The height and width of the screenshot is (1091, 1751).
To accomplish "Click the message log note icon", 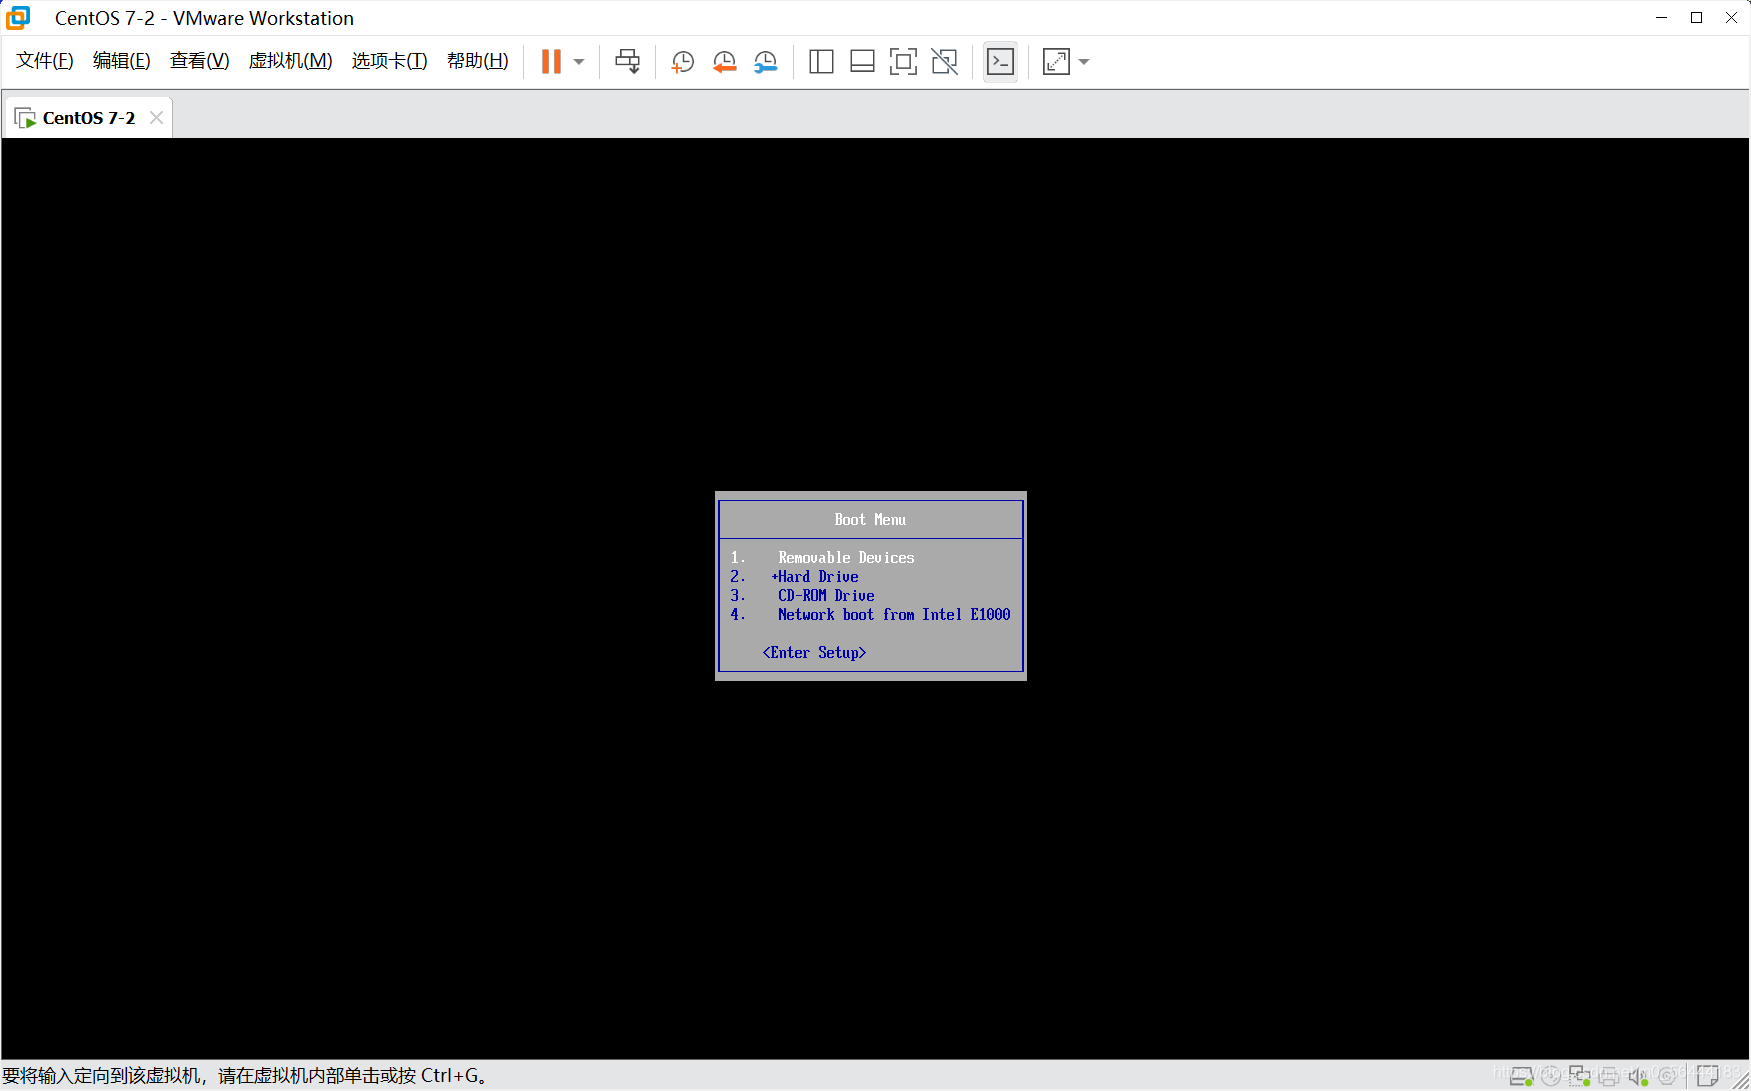I will coord(1708,1076).
